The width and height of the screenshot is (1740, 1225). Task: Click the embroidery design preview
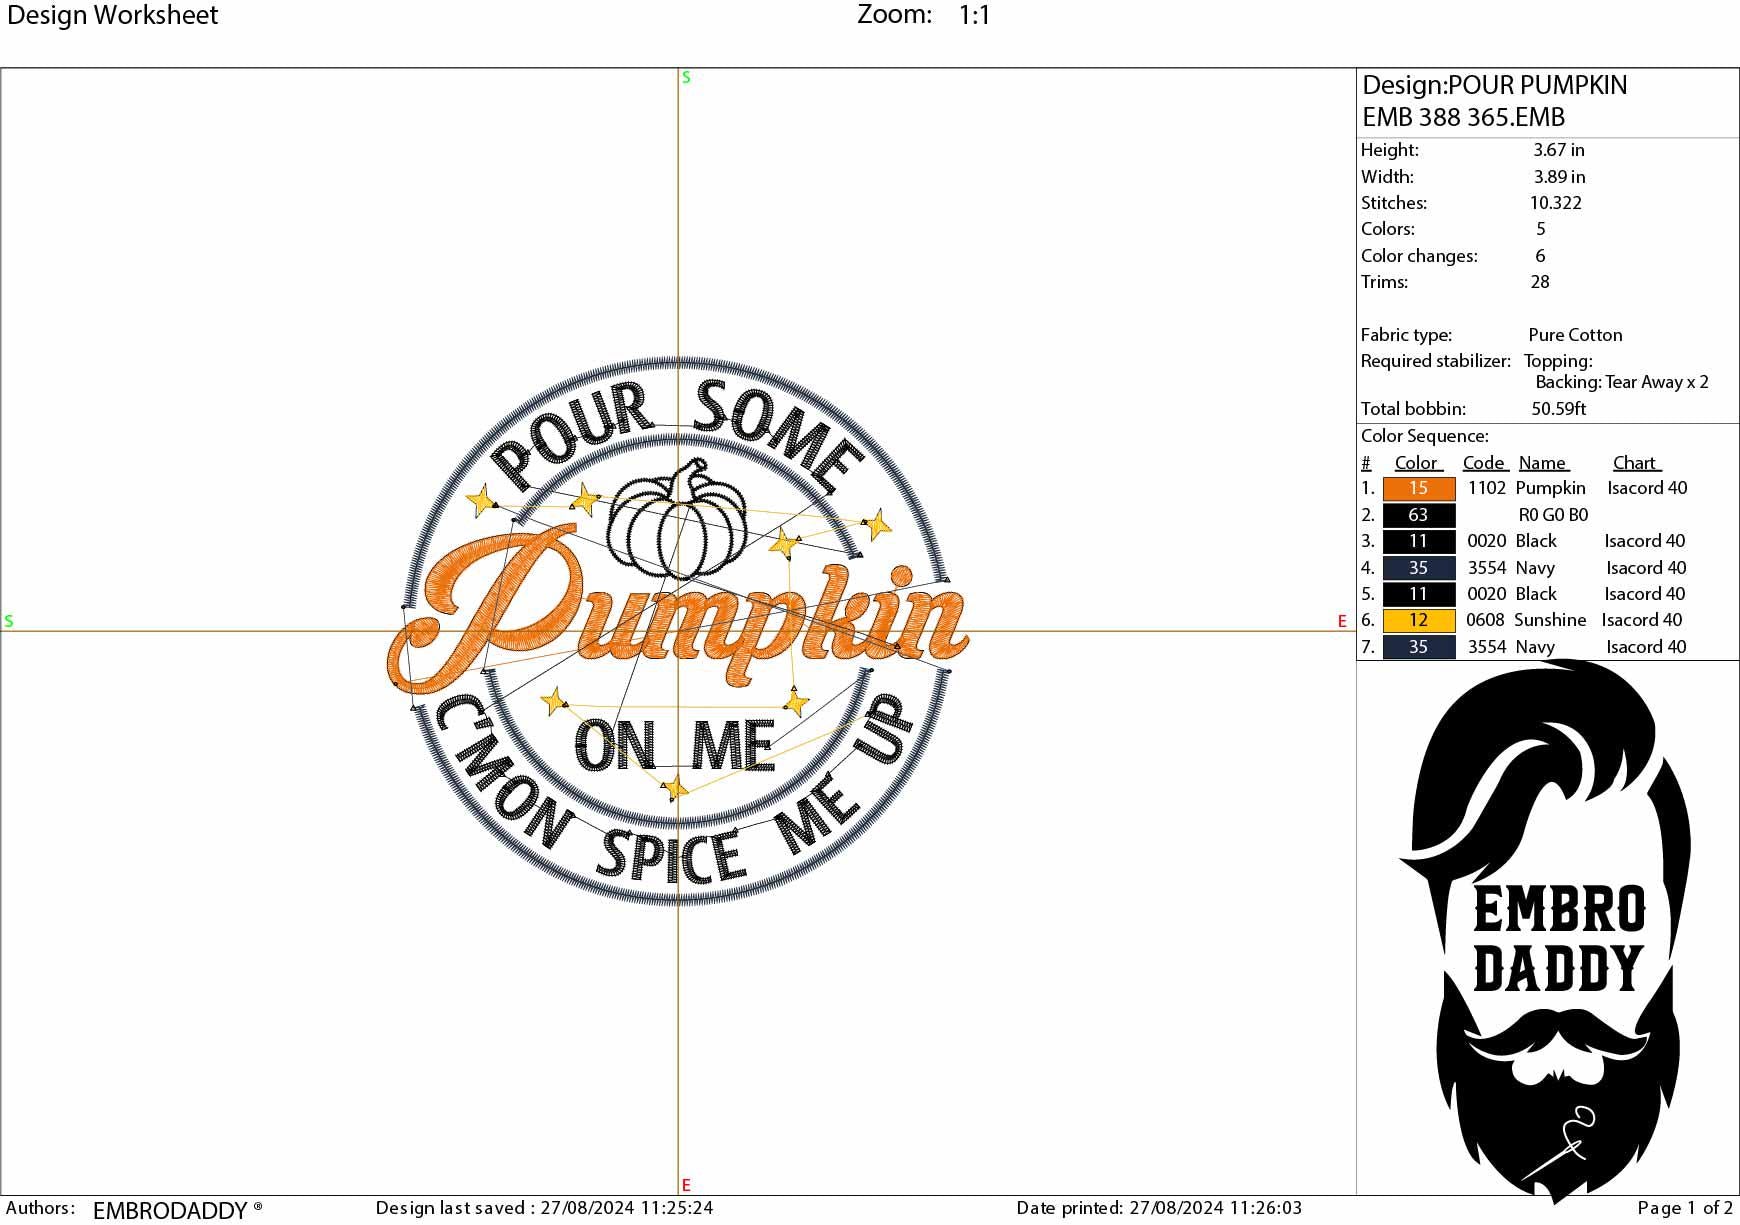click(678, 630)
